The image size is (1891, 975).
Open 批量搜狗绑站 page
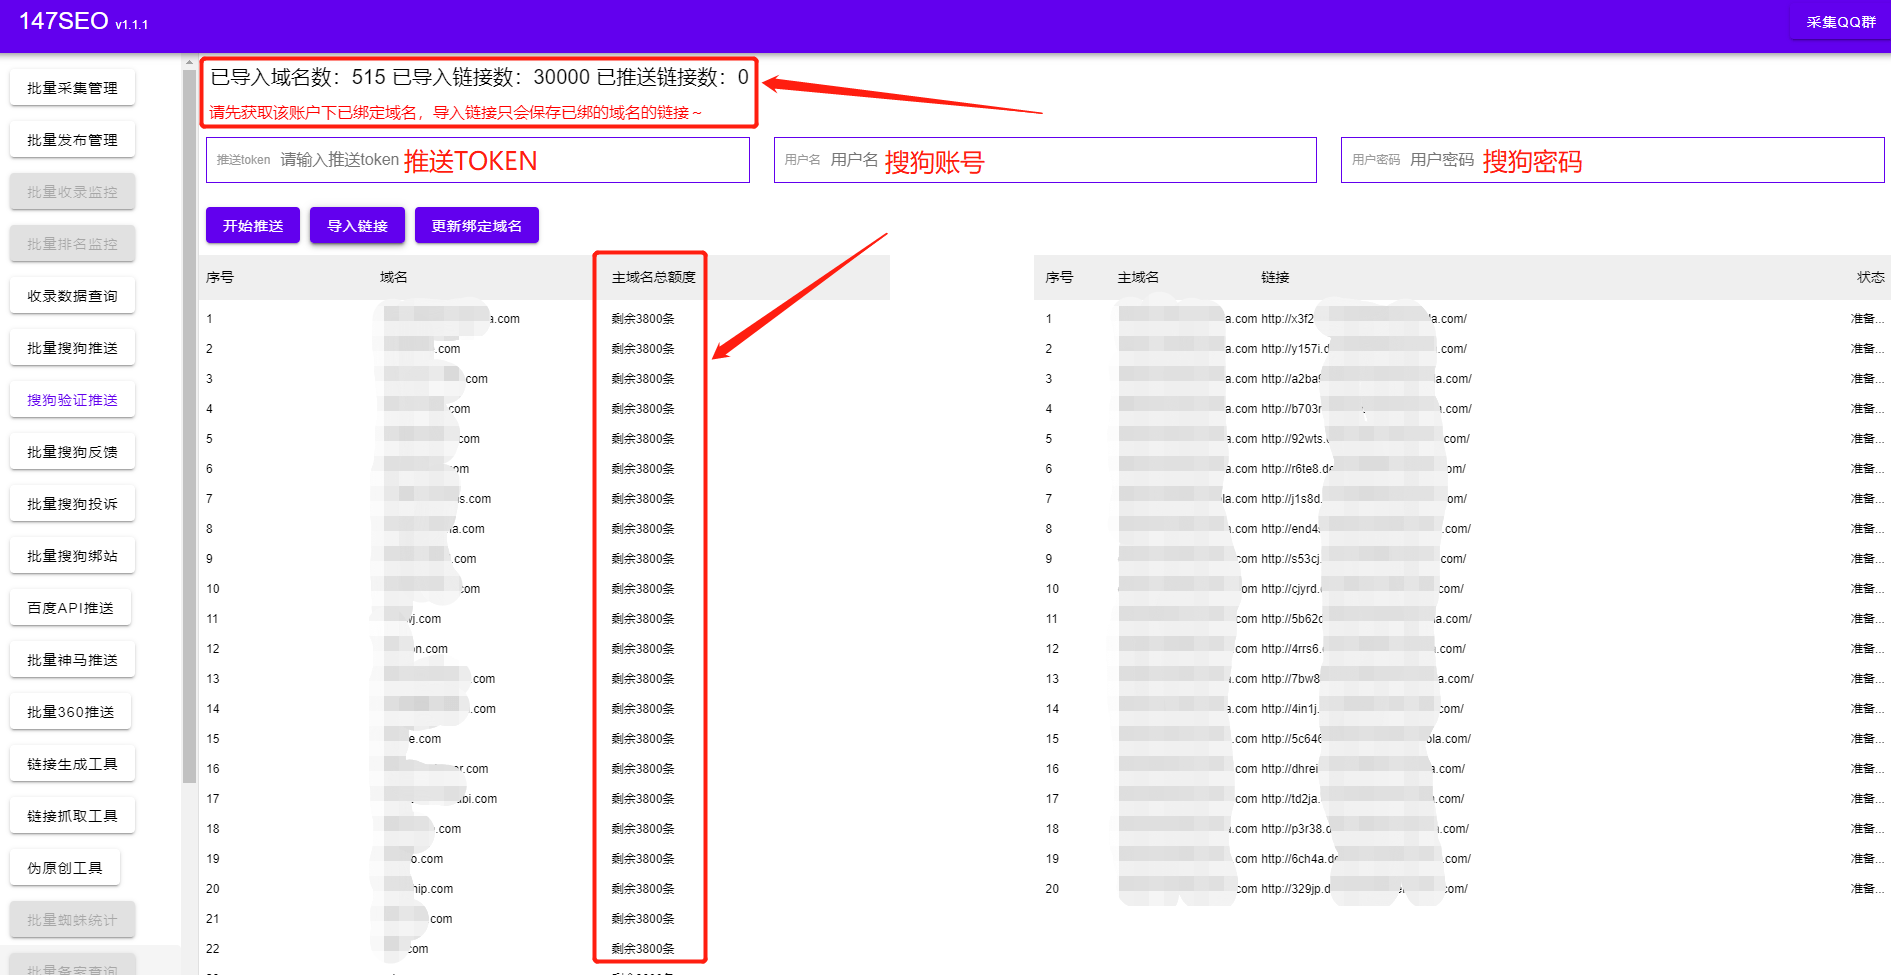(72, 556)
